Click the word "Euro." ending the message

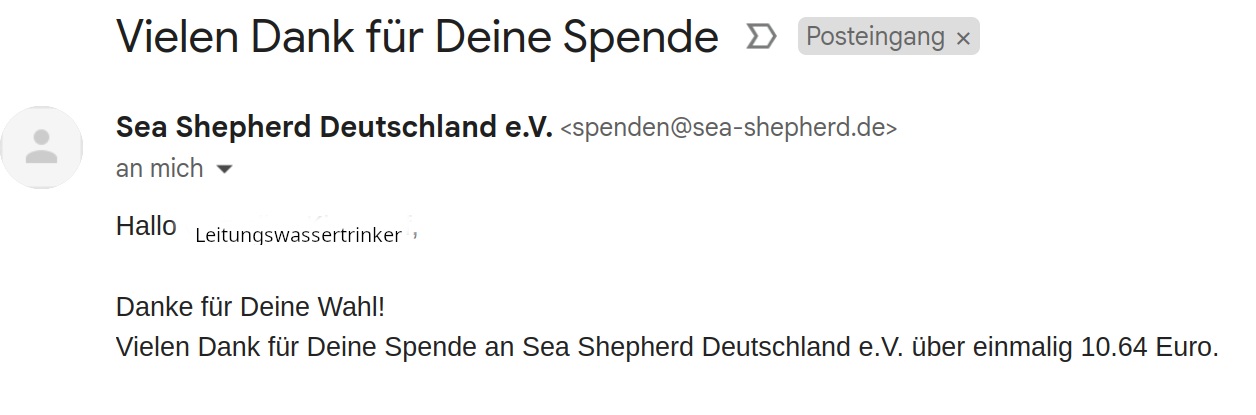click(x=1189, y=347)
